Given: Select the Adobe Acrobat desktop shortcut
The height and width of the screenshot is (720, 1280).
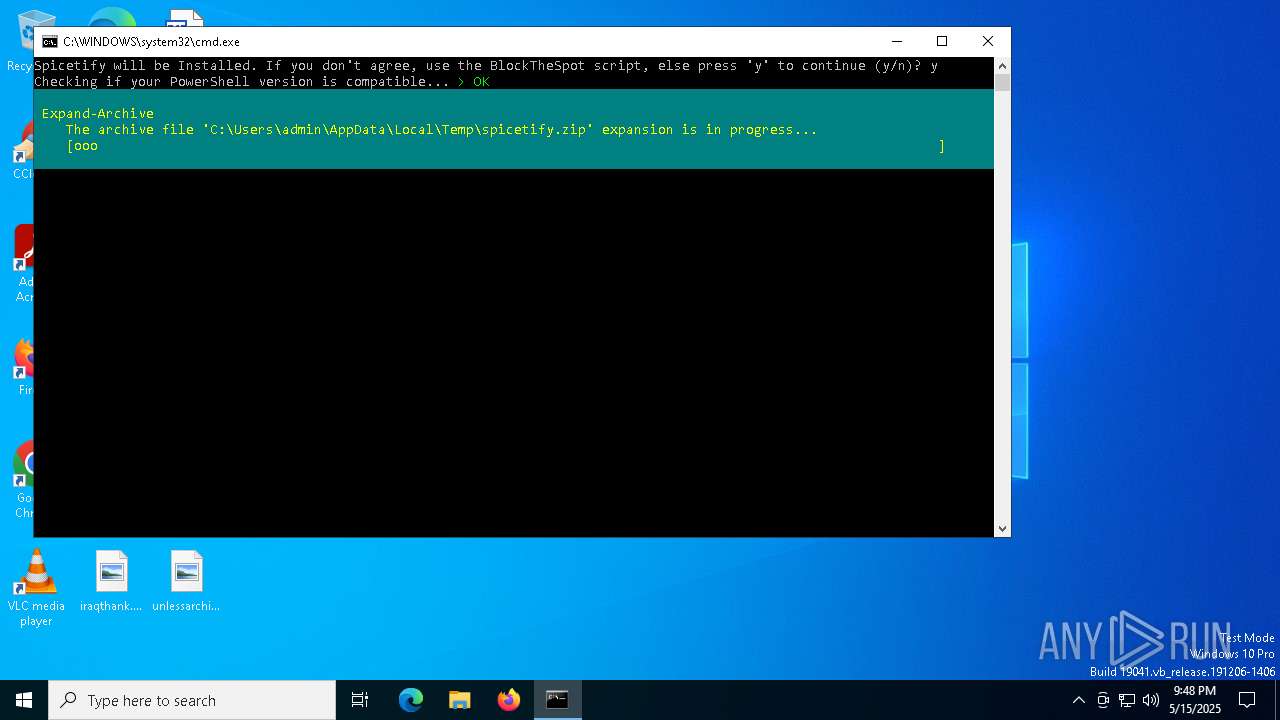Looking at the screenshot, I should pyautogui.click(x=22, y=262).
